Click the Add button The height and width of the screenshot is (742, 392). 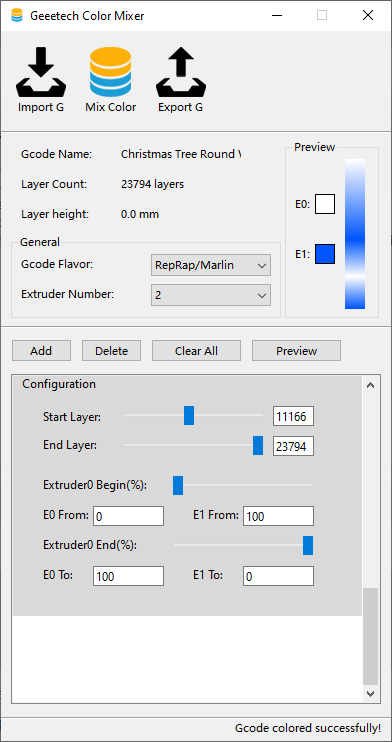click(x=41, y=351)
